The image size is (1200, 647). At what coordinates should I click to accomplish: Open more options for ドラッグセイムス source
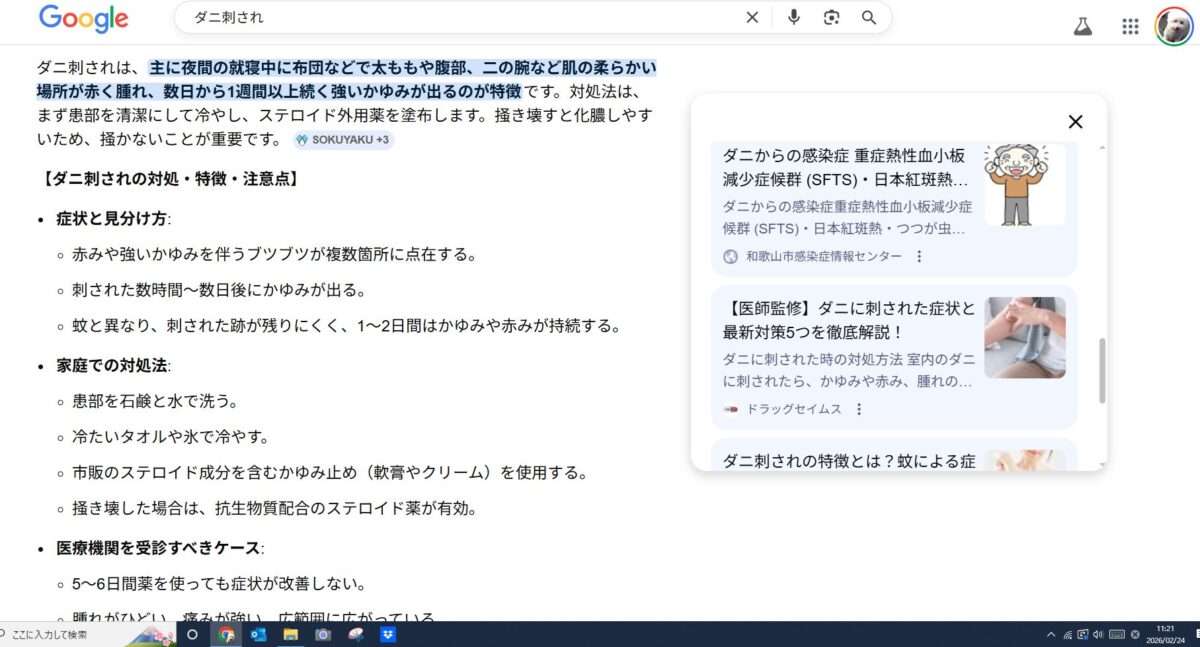pos(858,409)
